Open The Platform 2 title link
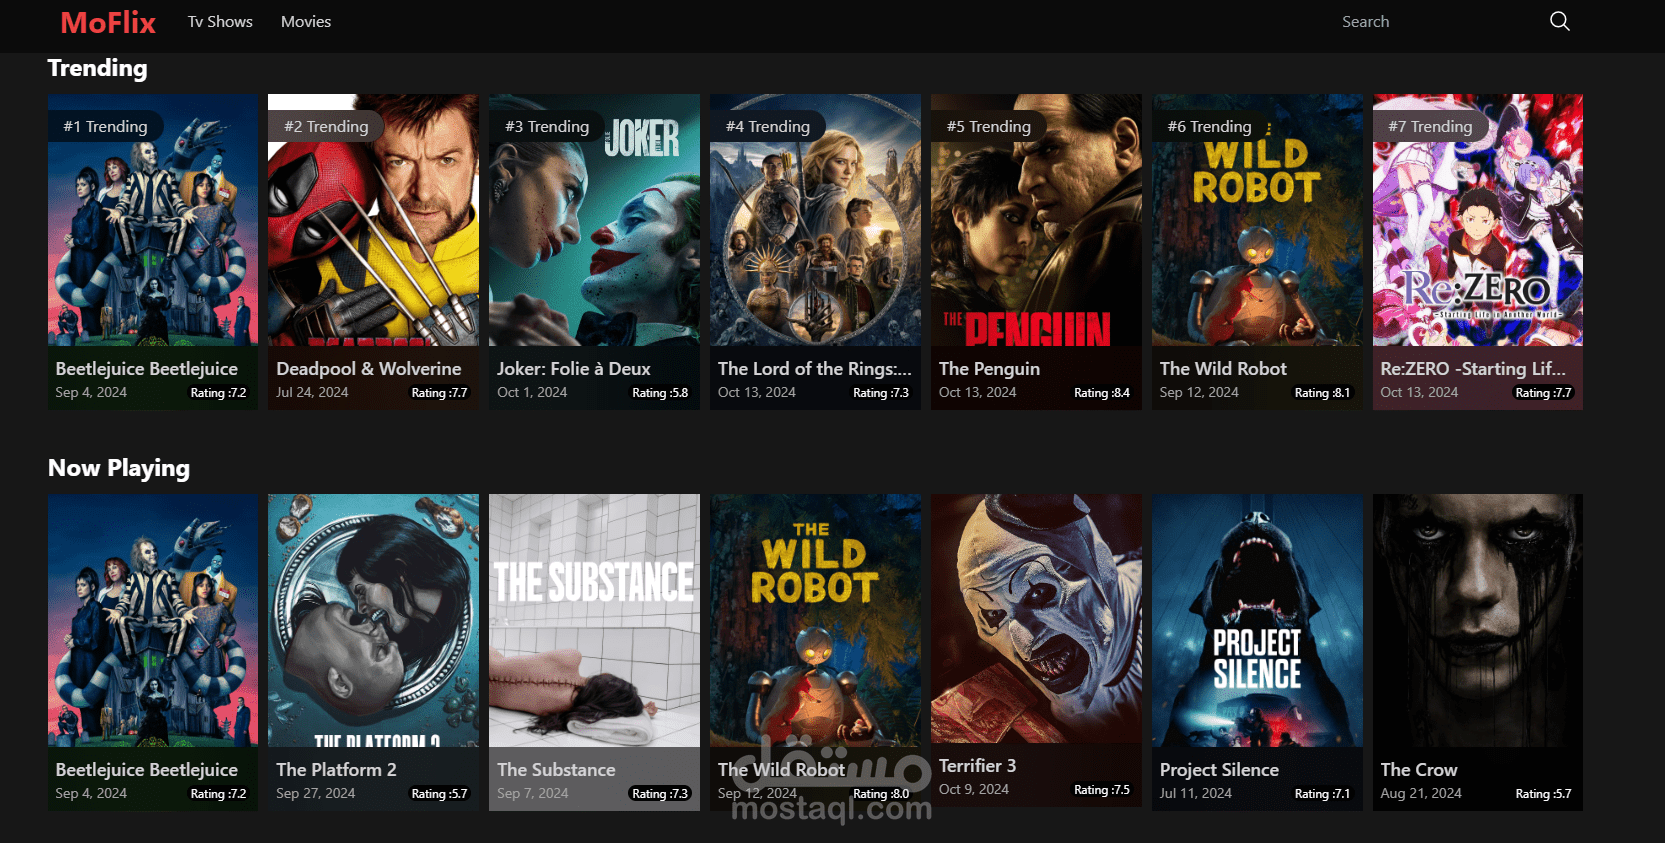This screenshot has height=843, width=1665. coord(336,770)
